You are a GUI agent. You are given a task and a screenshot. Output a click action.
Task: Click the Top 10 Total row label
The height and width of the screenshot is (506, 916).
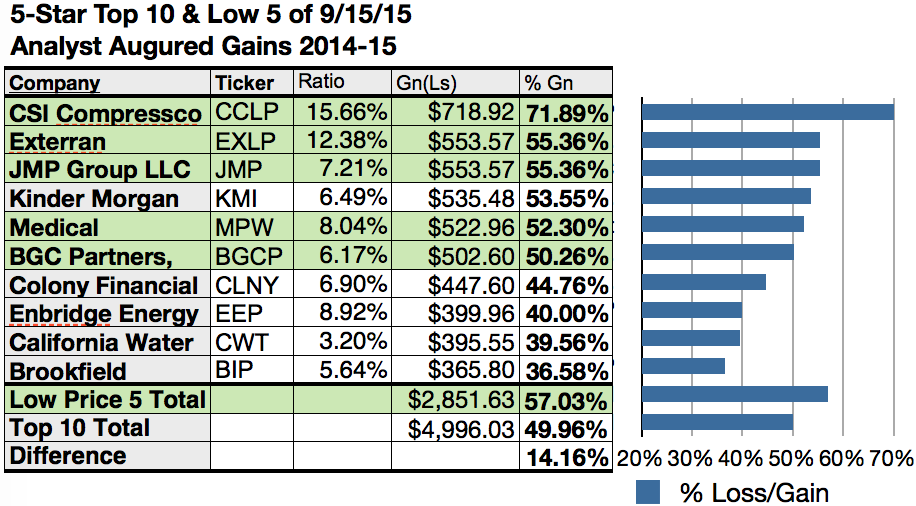coord(79,428)
